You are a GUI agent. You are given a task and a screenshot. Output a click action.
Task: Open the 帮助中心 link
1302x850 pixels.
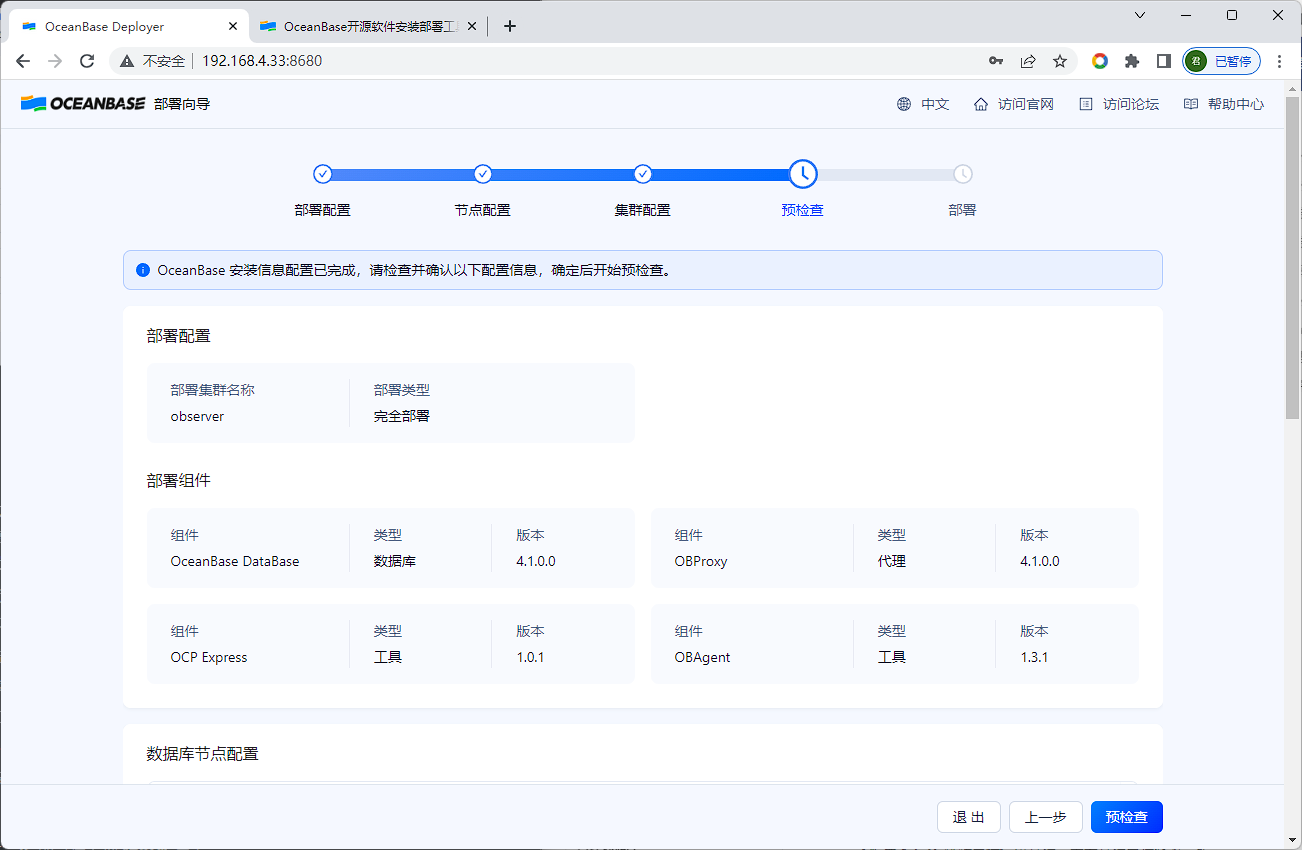click(x=1236, y=104)
